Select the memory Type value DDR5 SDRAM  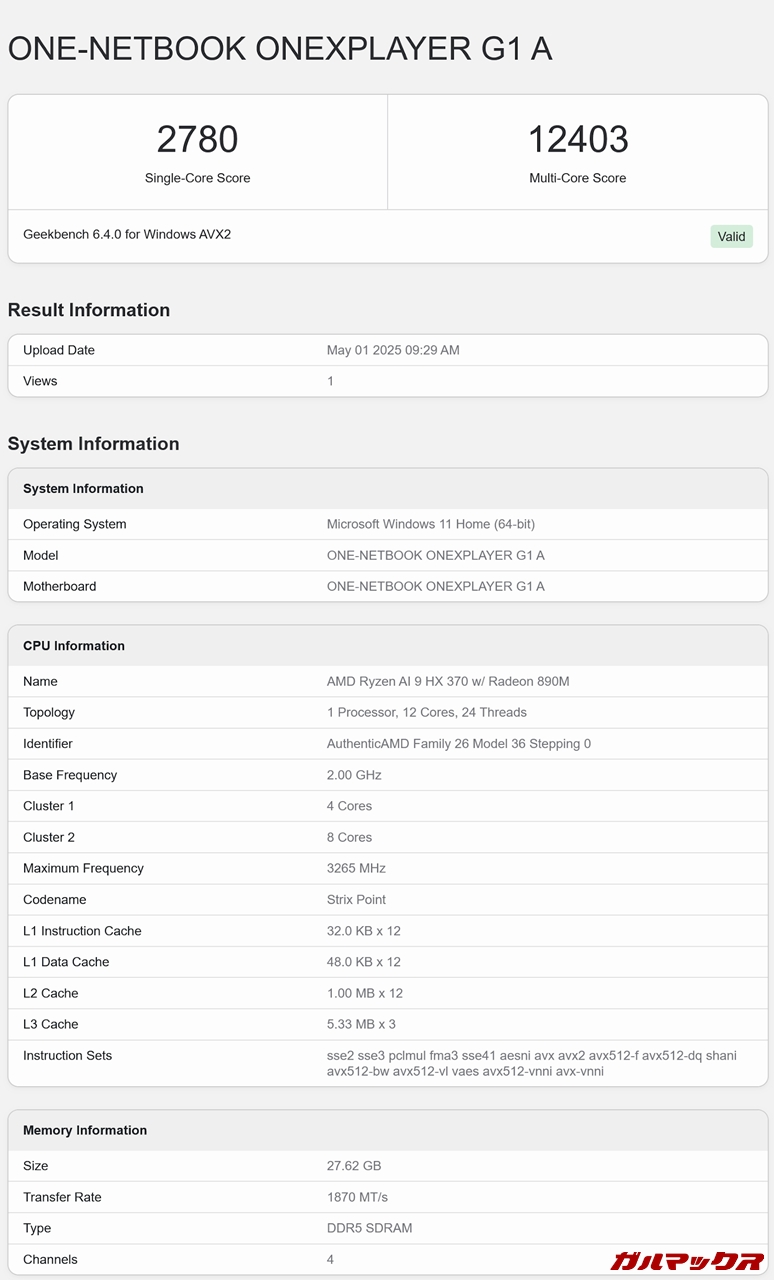tap(369, 1228)
